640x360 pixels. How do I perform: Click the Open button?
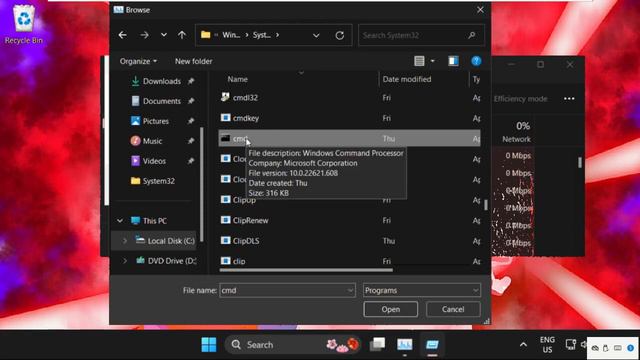[391, 309]
